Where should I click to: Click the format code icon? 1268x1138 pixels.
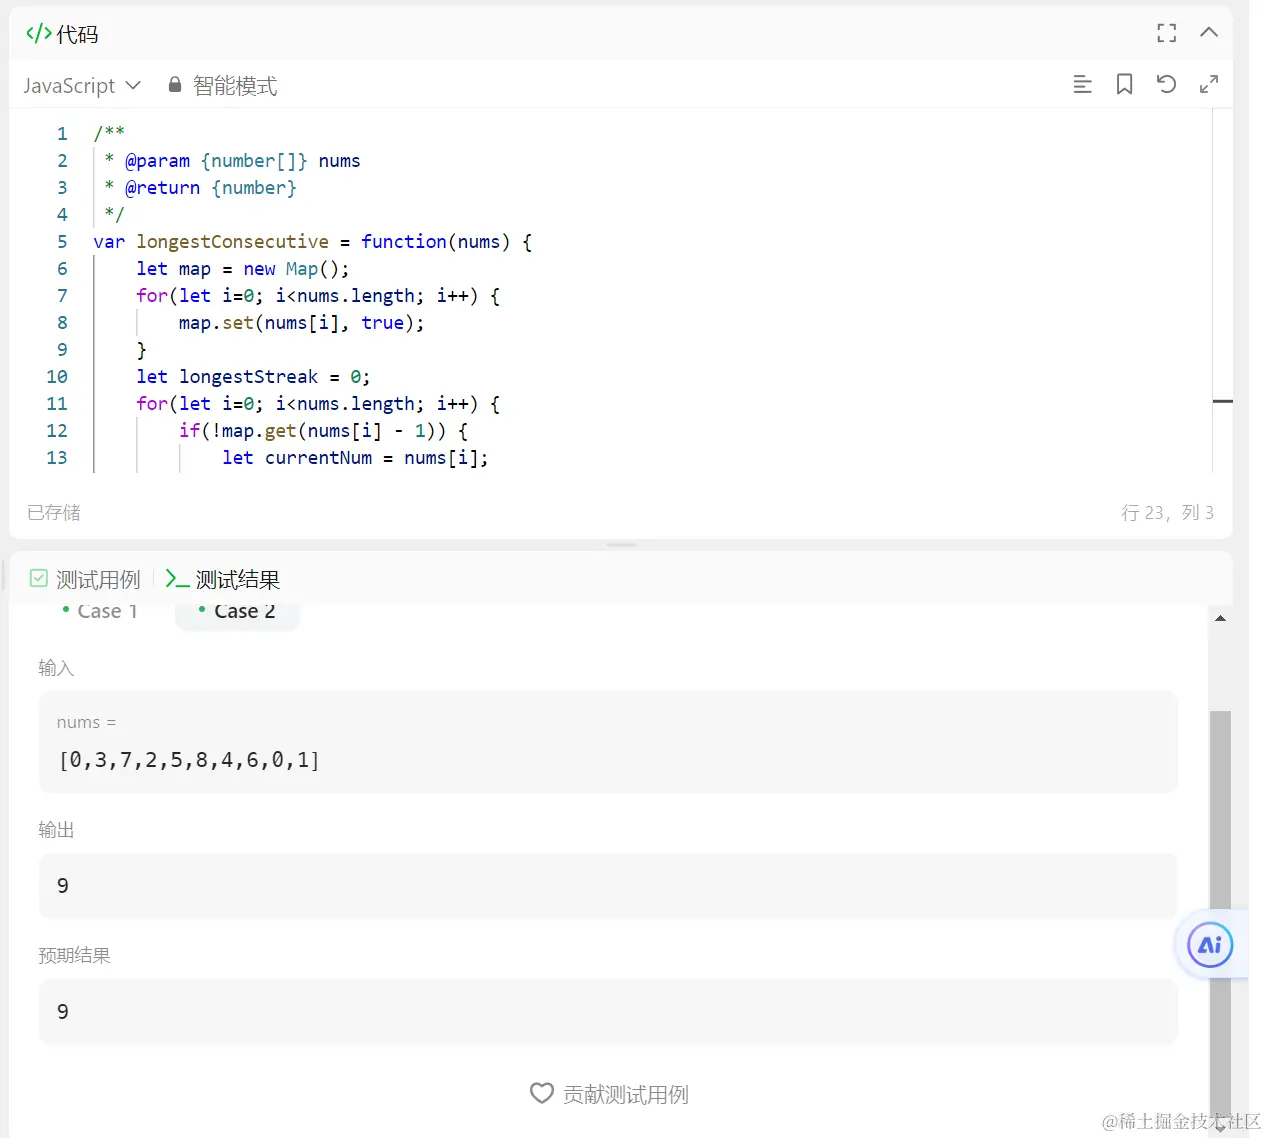click(1082, 85)
